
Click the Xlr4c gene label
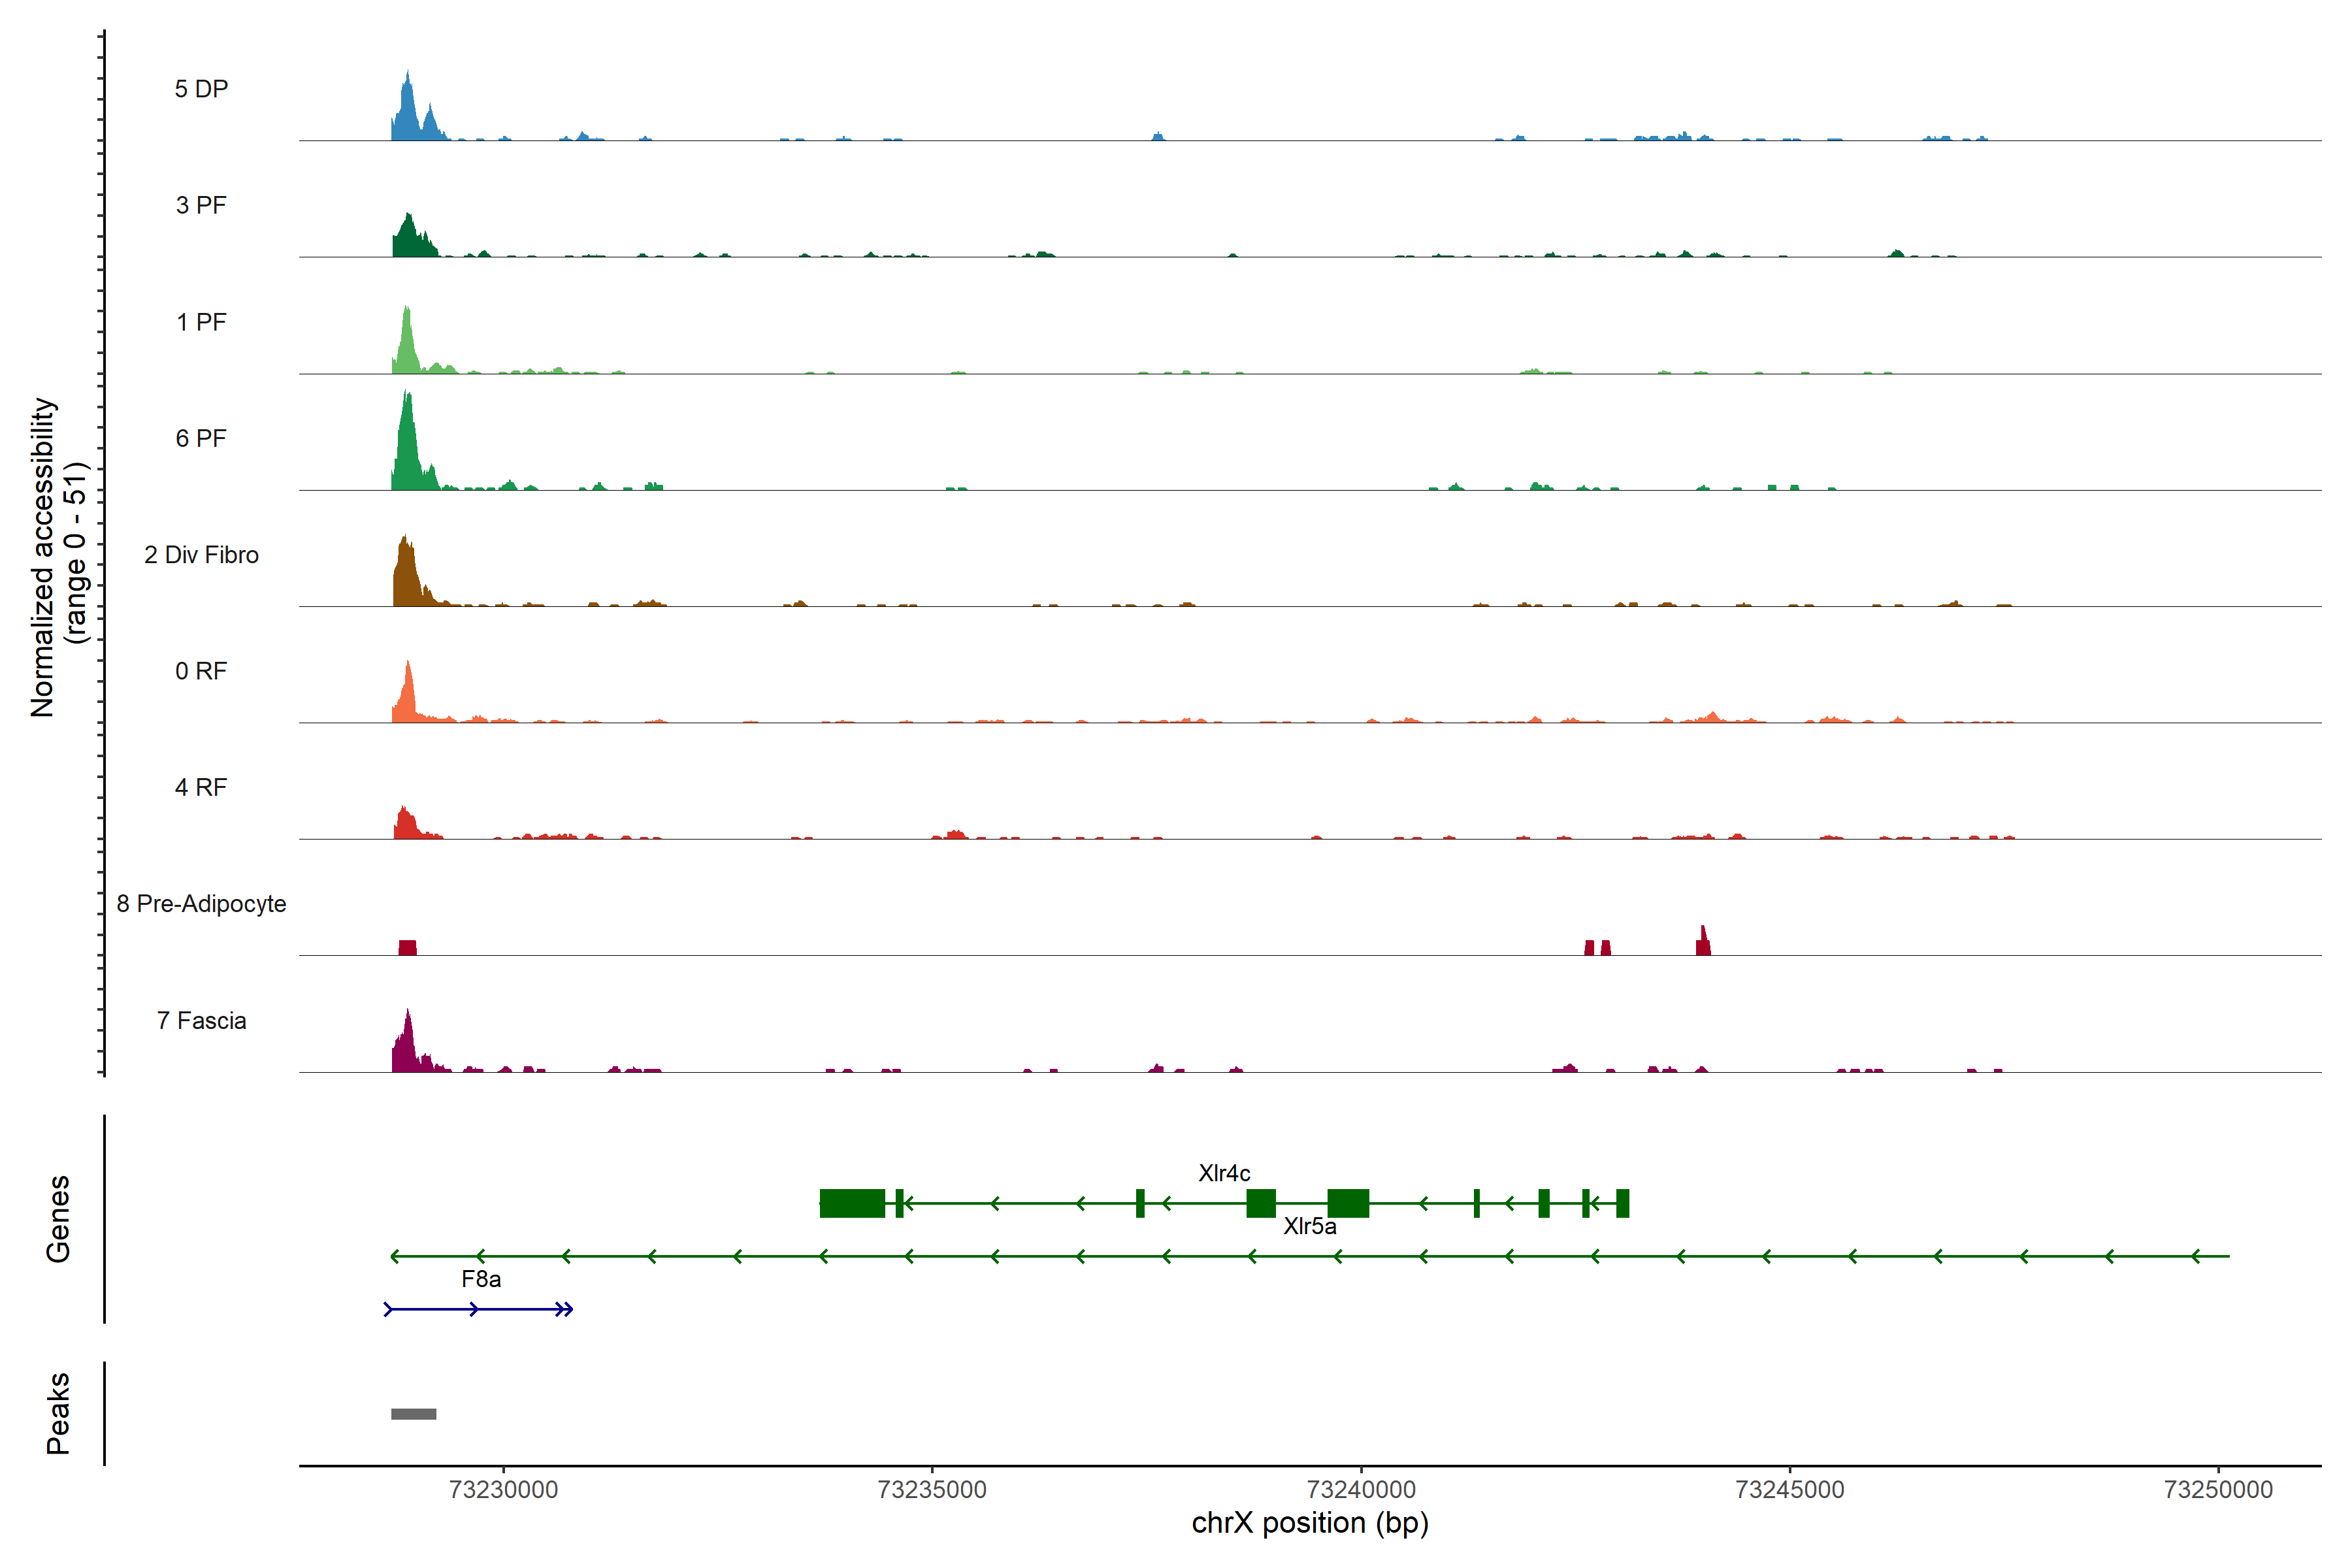(1224, 1173)
